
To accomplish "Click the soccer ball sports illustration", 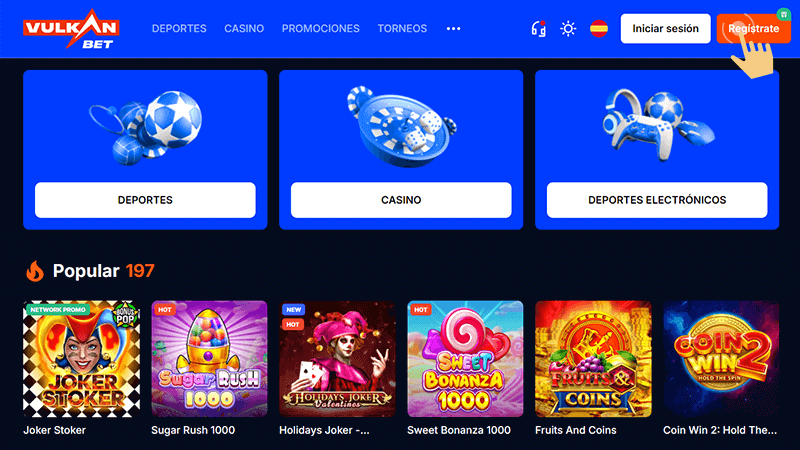I will pos(146,128).
